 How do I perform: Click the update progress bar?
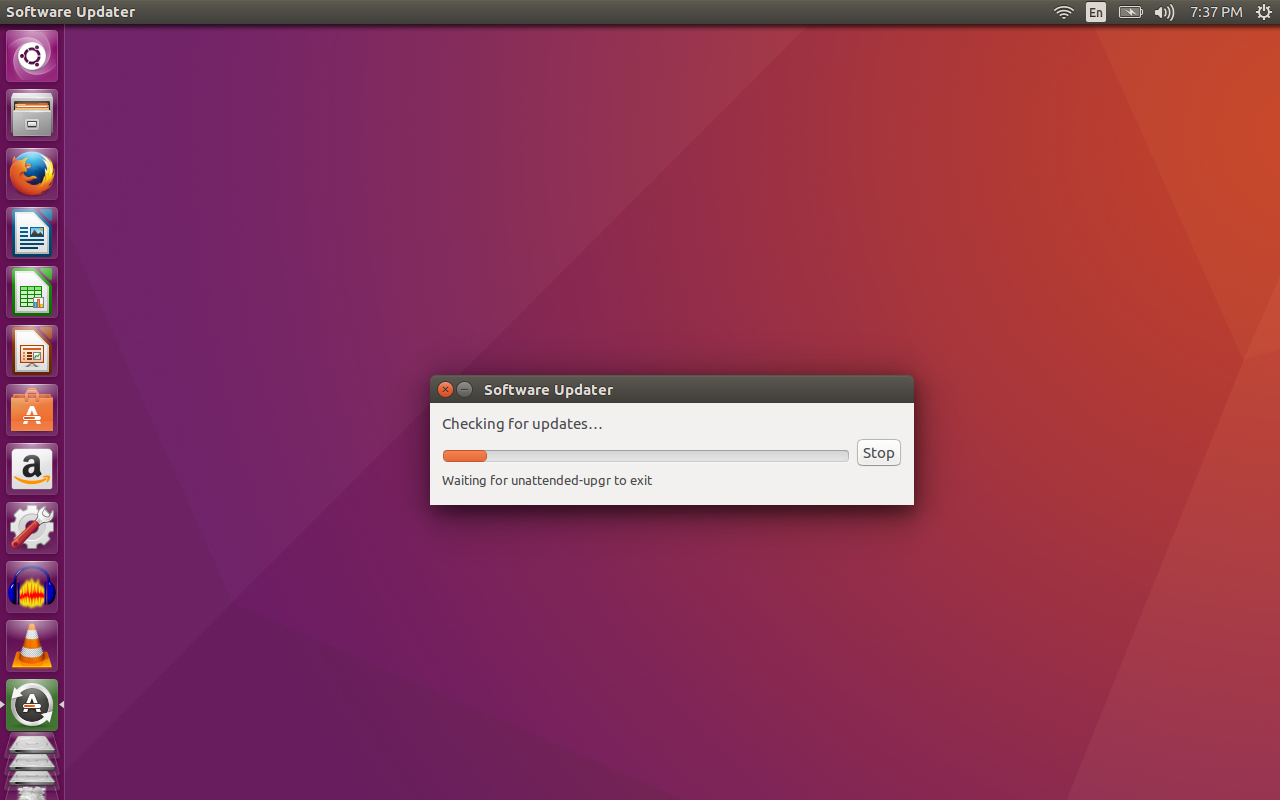coord(645,456)
